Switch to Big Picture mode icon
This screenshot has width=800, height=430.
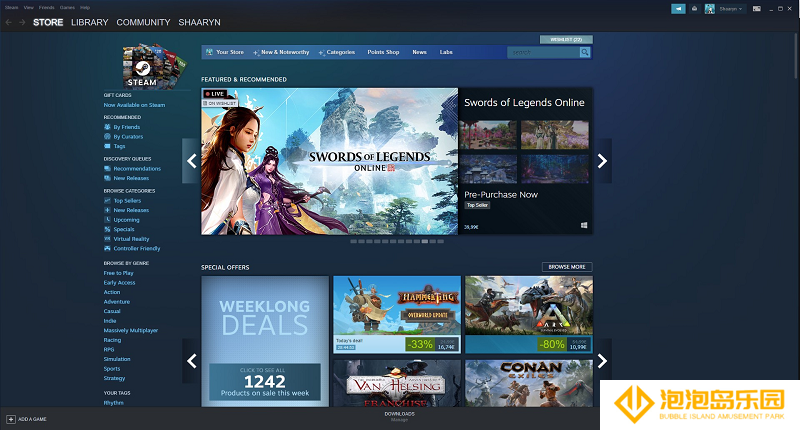click(x=757, y=9)
